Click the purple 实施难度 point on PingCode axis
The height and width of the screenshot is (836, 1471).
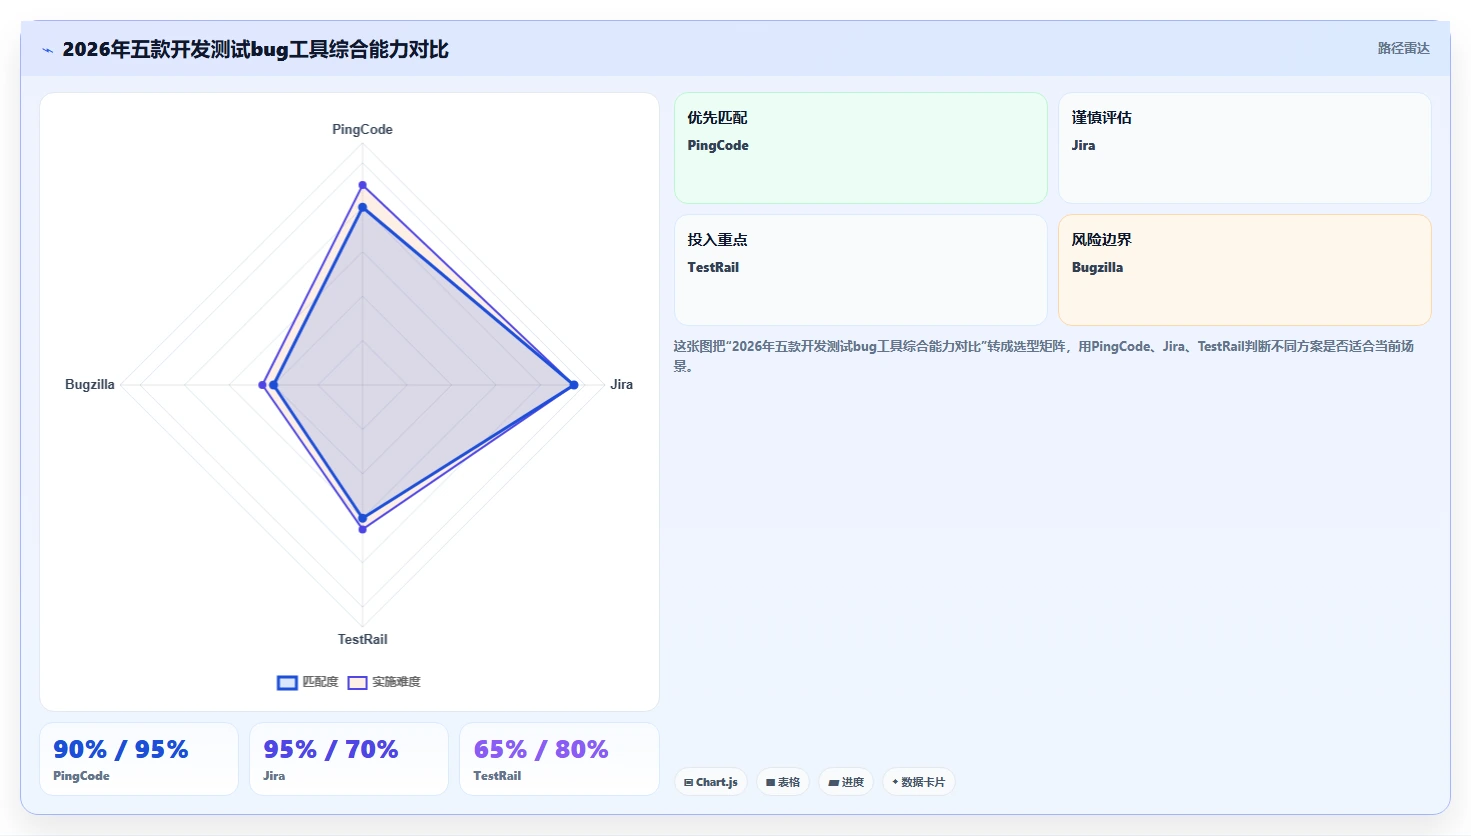(362, 185)
